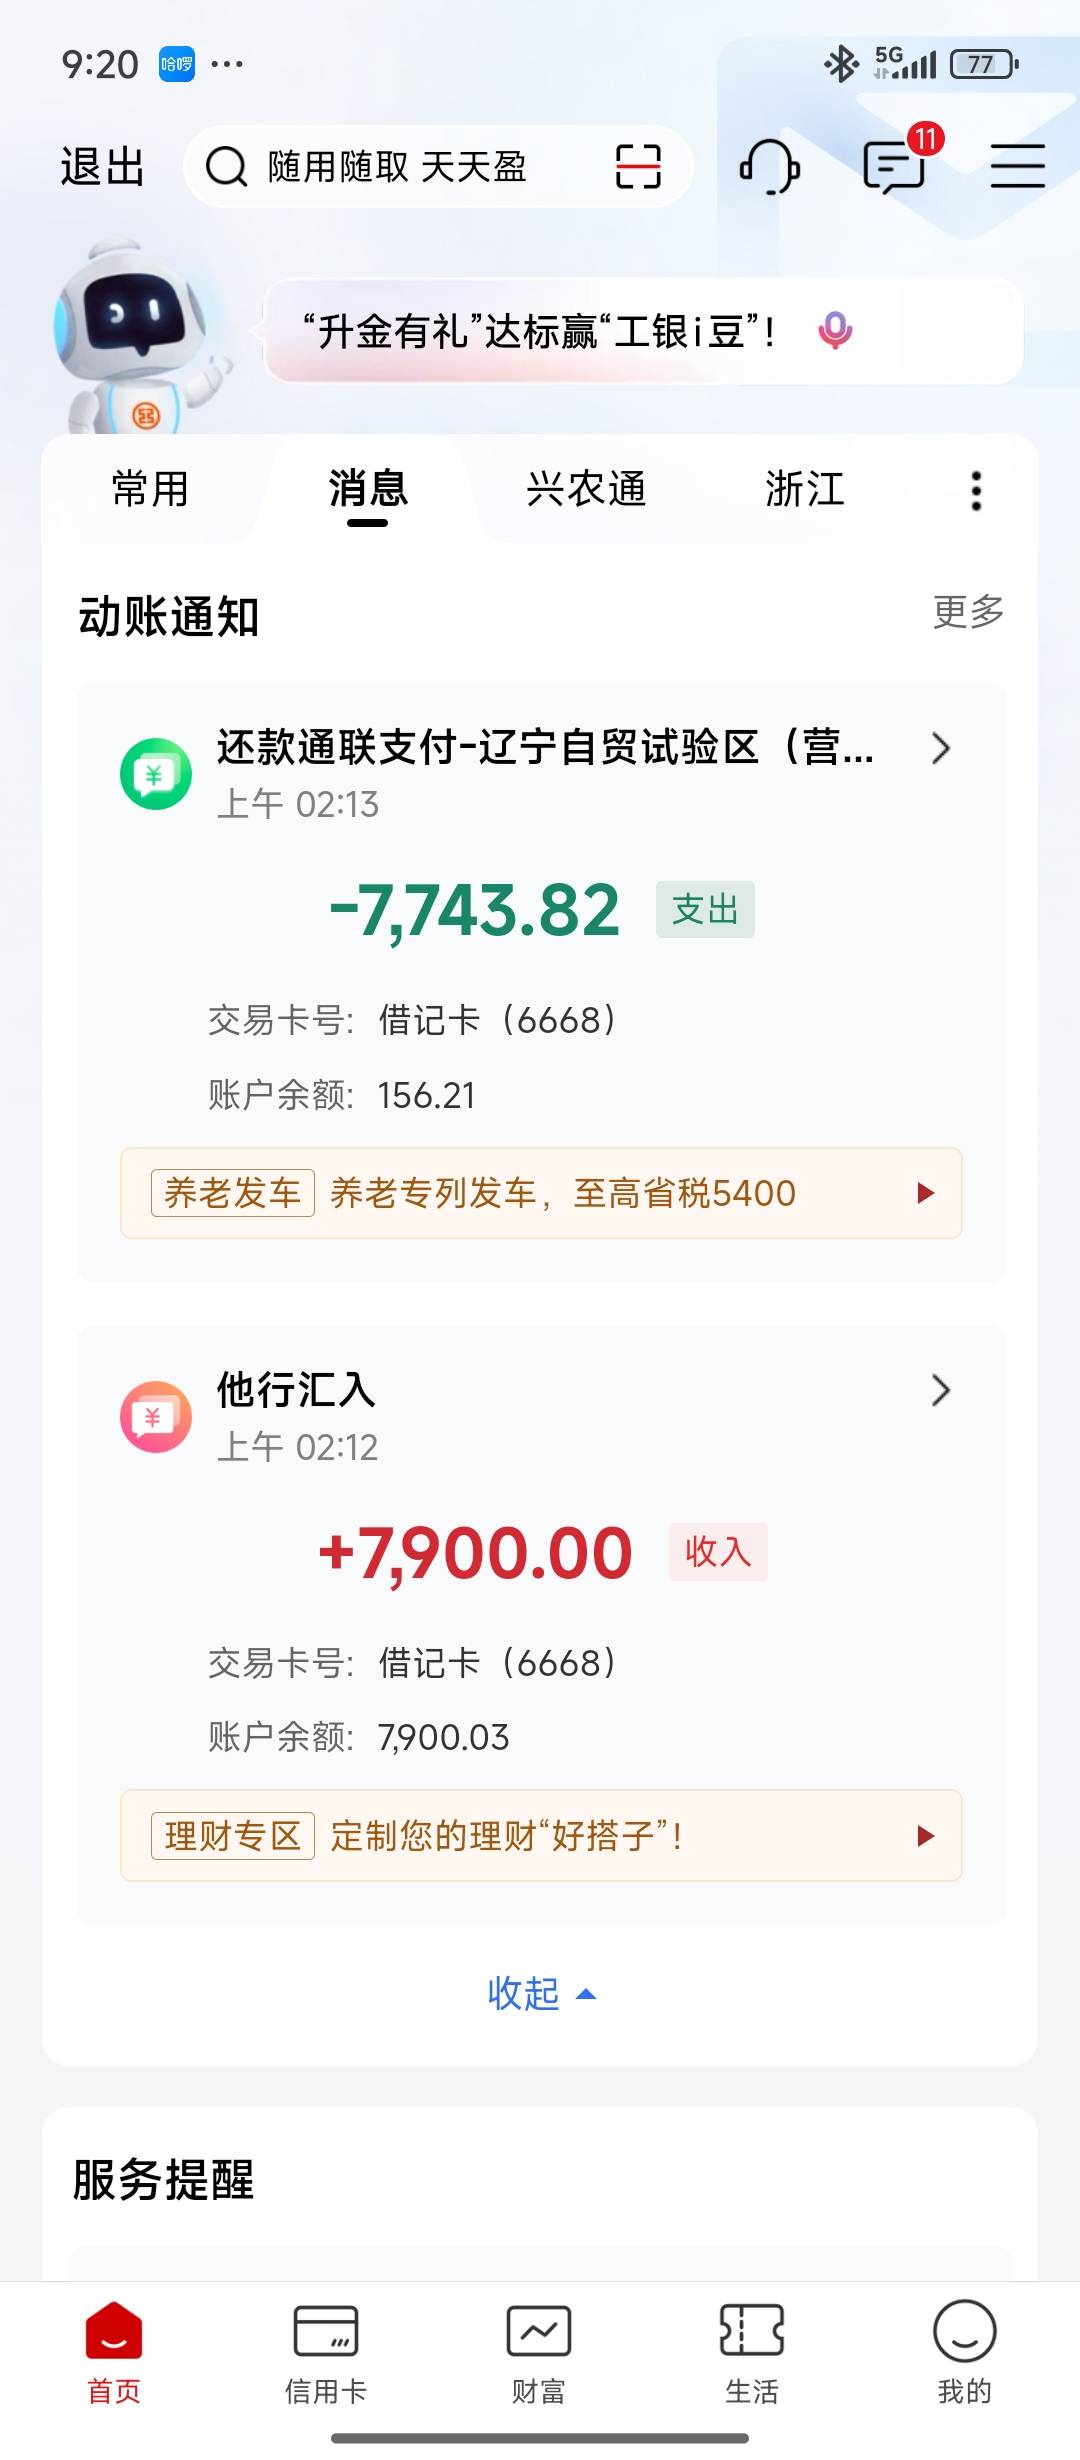
Task: Go to 财富 wealth section
Action: click(539, 2350)
